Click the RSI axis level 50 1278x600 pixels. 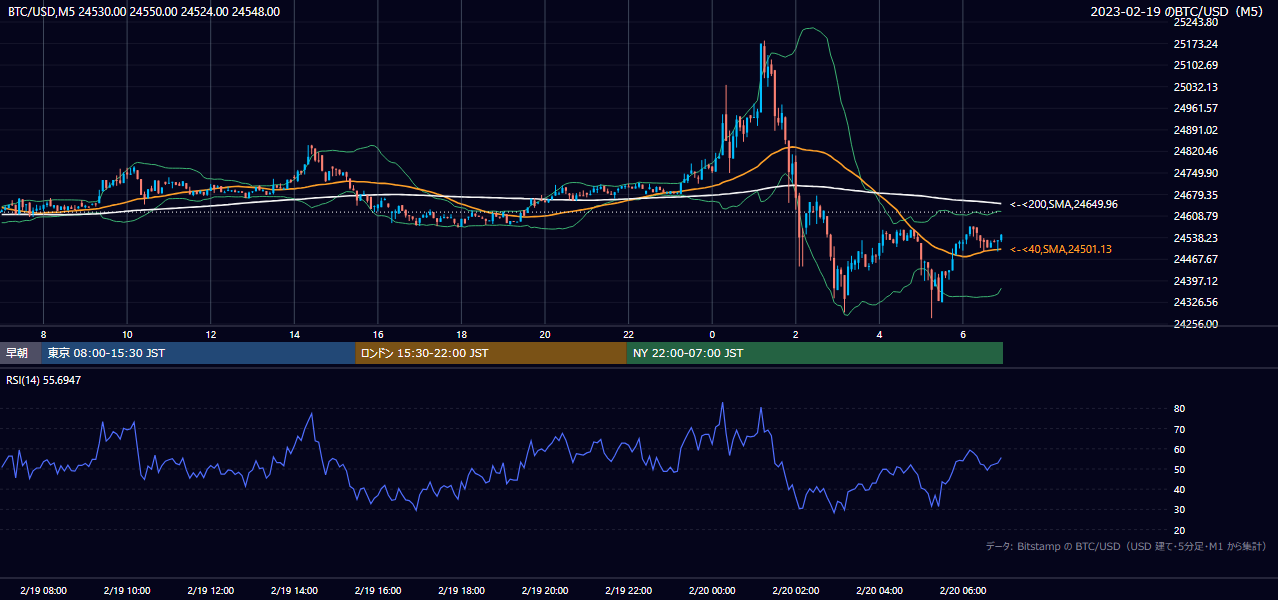coord(1180,469)
